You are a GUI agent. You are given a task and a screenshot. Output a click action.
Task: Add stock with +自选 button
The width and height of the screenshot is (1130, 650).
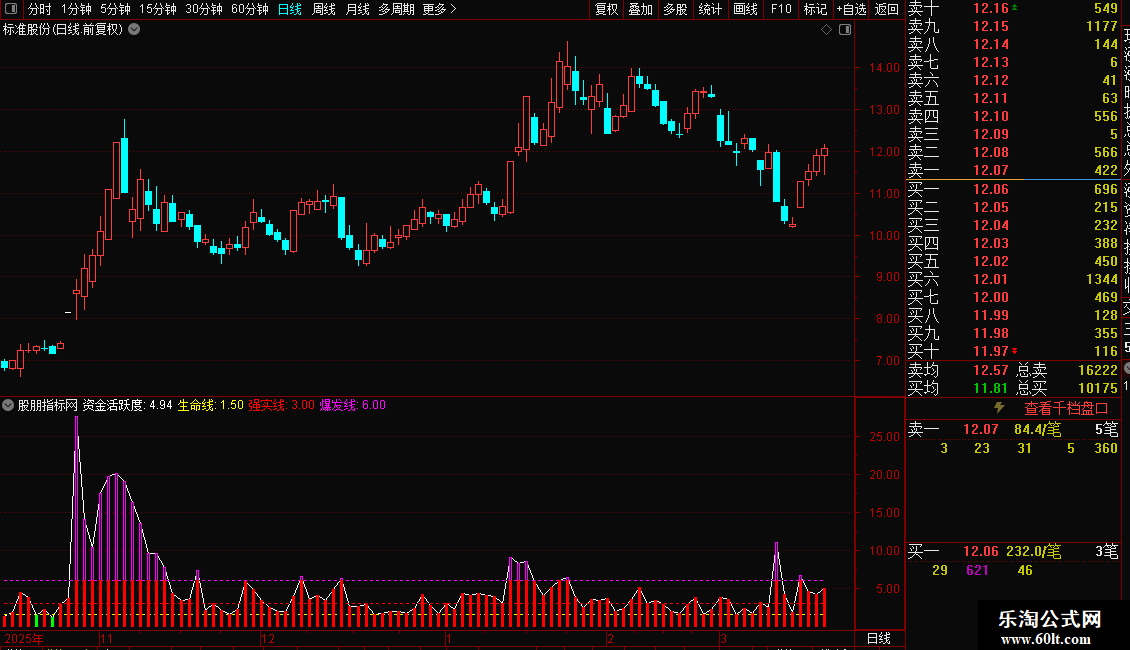[851, 9]
